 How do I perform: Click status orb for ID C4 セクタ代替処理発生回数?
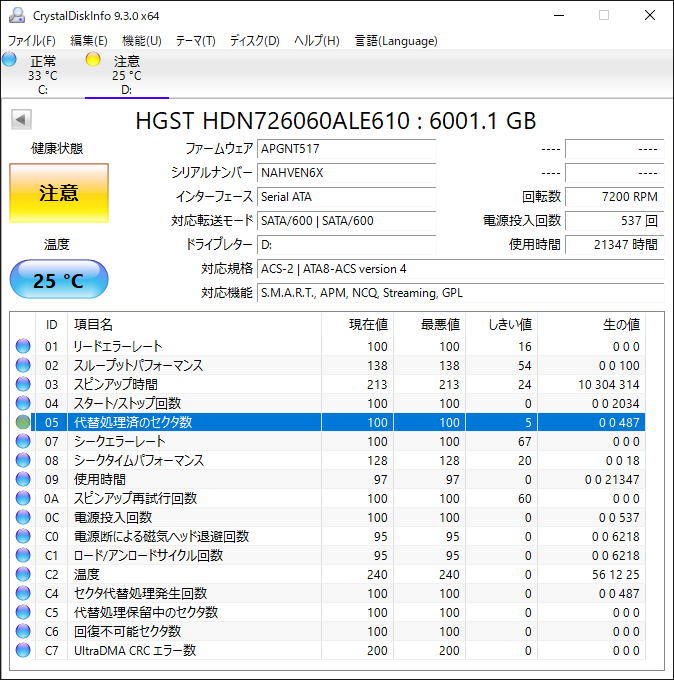click(23, 593)
